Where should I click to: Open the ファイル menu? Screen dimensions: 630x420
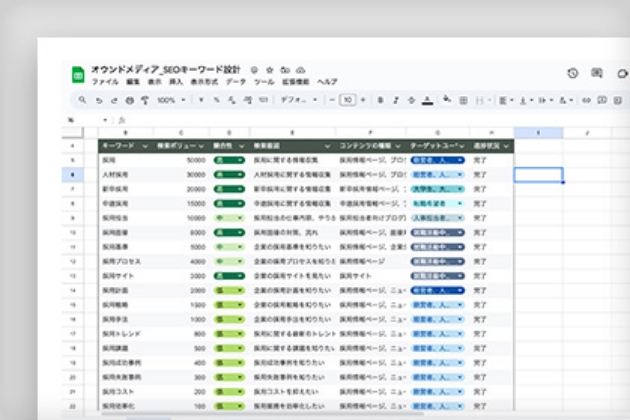(x=105, y=82)
